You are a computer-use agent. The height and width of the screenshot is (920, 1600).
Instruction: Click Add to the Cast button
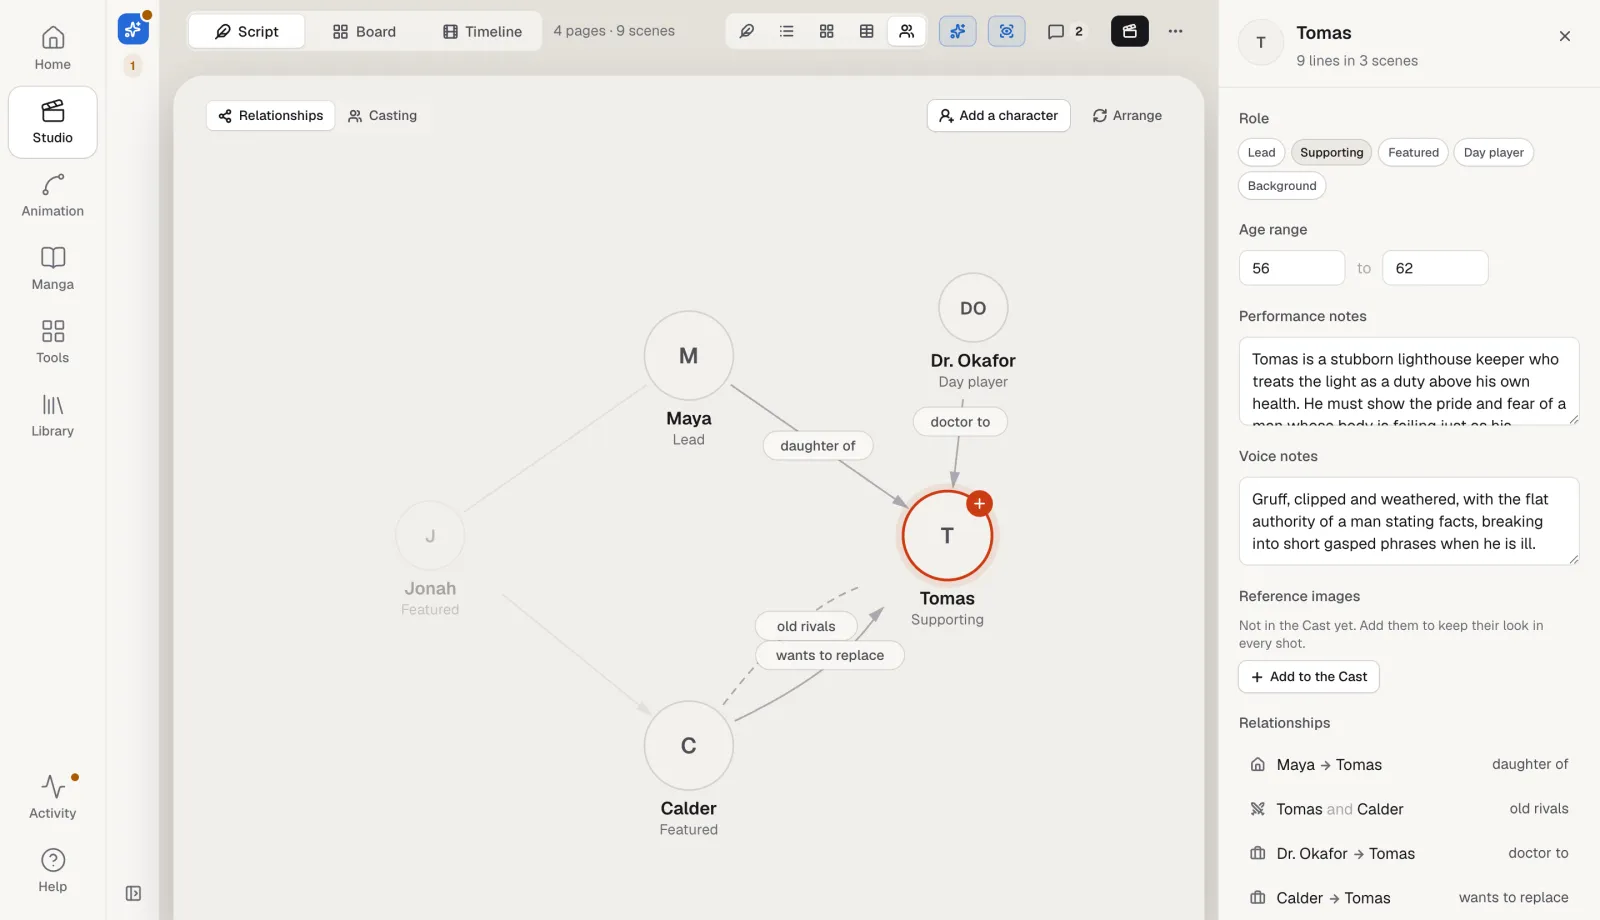(x=1309, y=676)
